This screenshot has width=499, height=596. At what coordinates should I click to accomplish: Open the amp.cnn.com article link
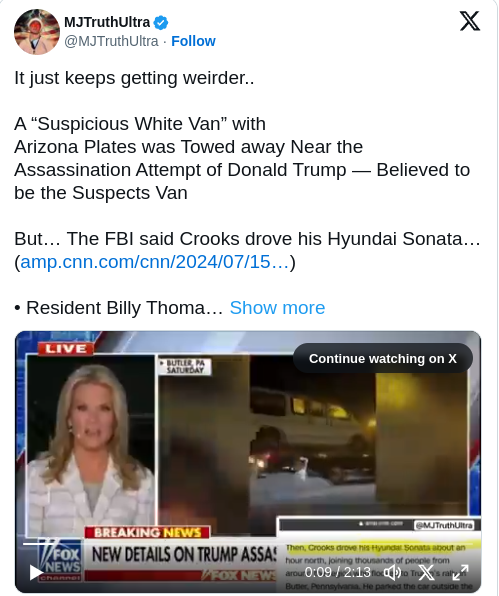[155, 262]
